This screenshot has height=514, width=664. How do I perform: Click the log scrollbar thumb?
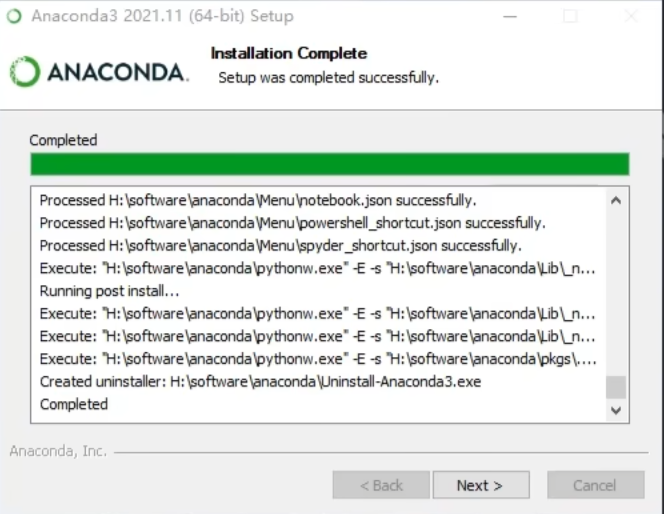(x=616, y=387)
